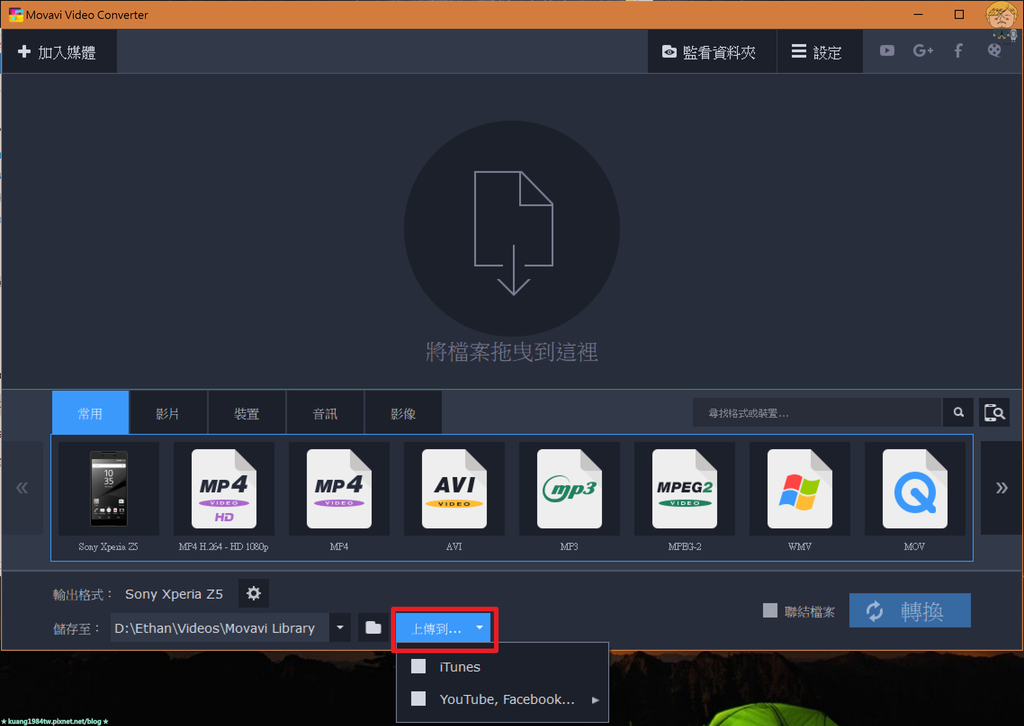The height and width of the screenshot is (726, 1024).
Task: Click the Convert (轉換) button
Action: tap(910, 610)
